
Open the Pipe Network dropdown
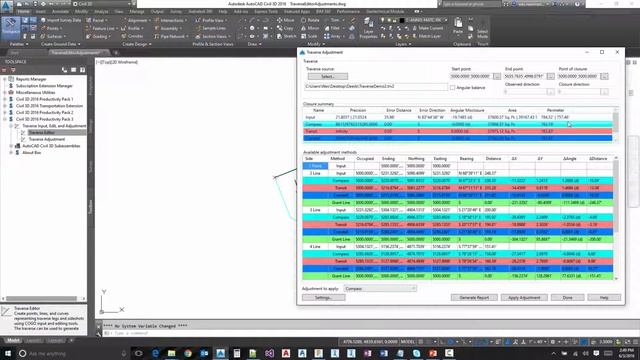point(171,36)
